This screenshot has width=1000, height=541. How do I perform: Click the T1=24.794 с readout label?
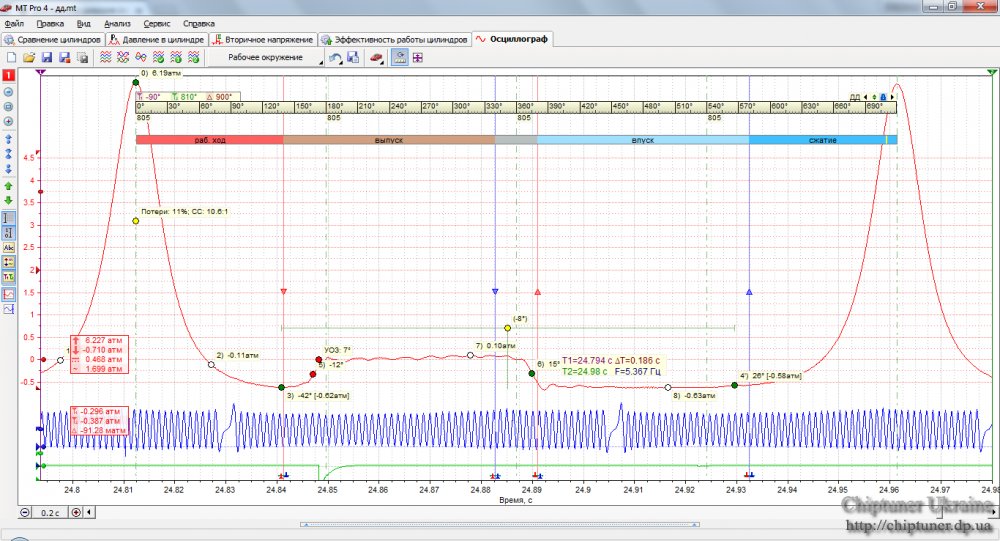(x=587, y=360)
